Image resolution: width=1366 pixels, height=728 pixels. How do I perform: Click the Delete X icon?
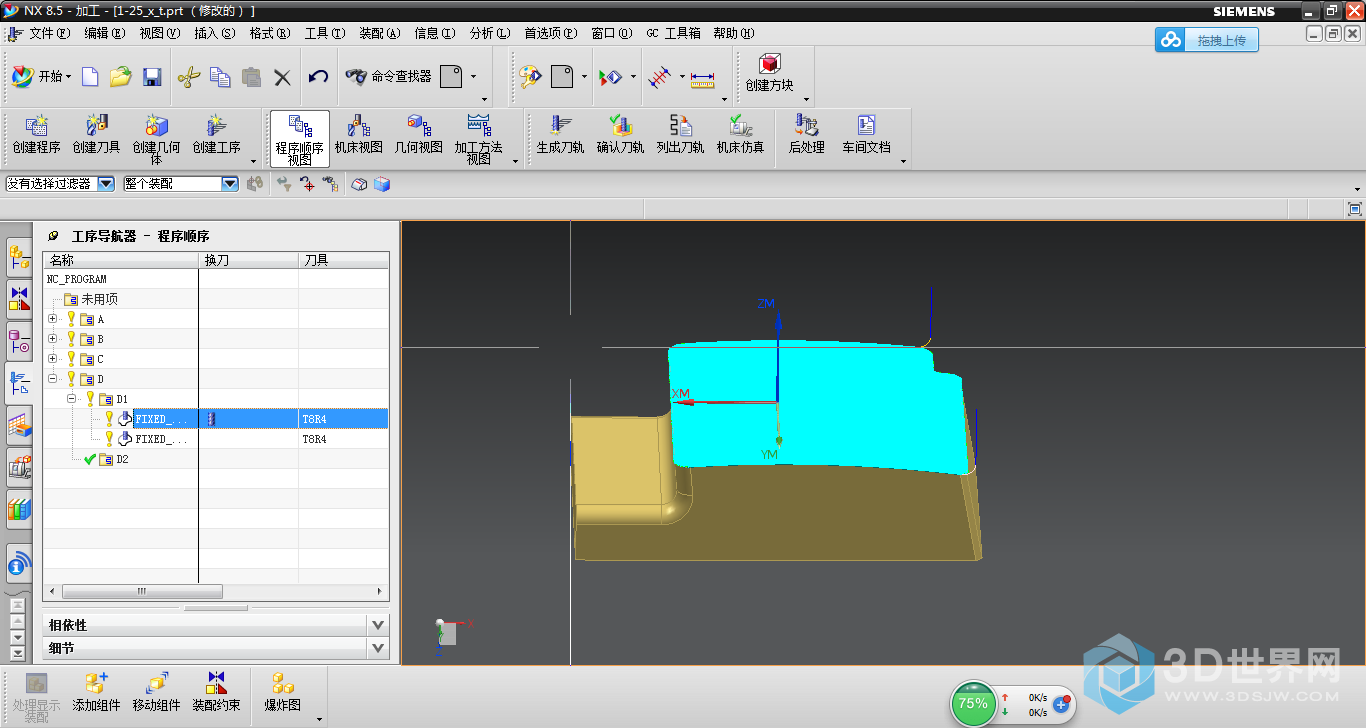[282, 77]
